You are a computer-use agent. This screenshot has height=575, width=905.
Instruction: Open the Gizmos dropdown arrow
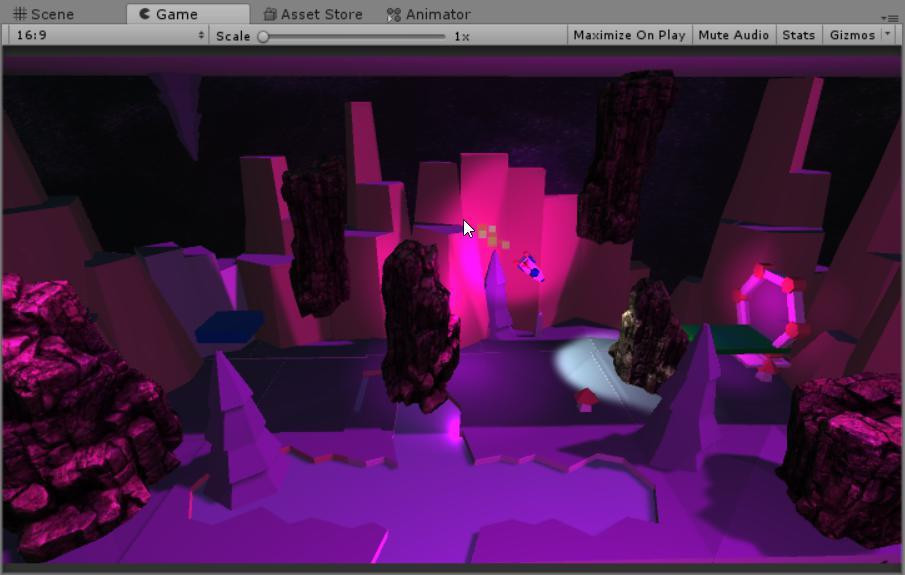click(x=888, y=33)
